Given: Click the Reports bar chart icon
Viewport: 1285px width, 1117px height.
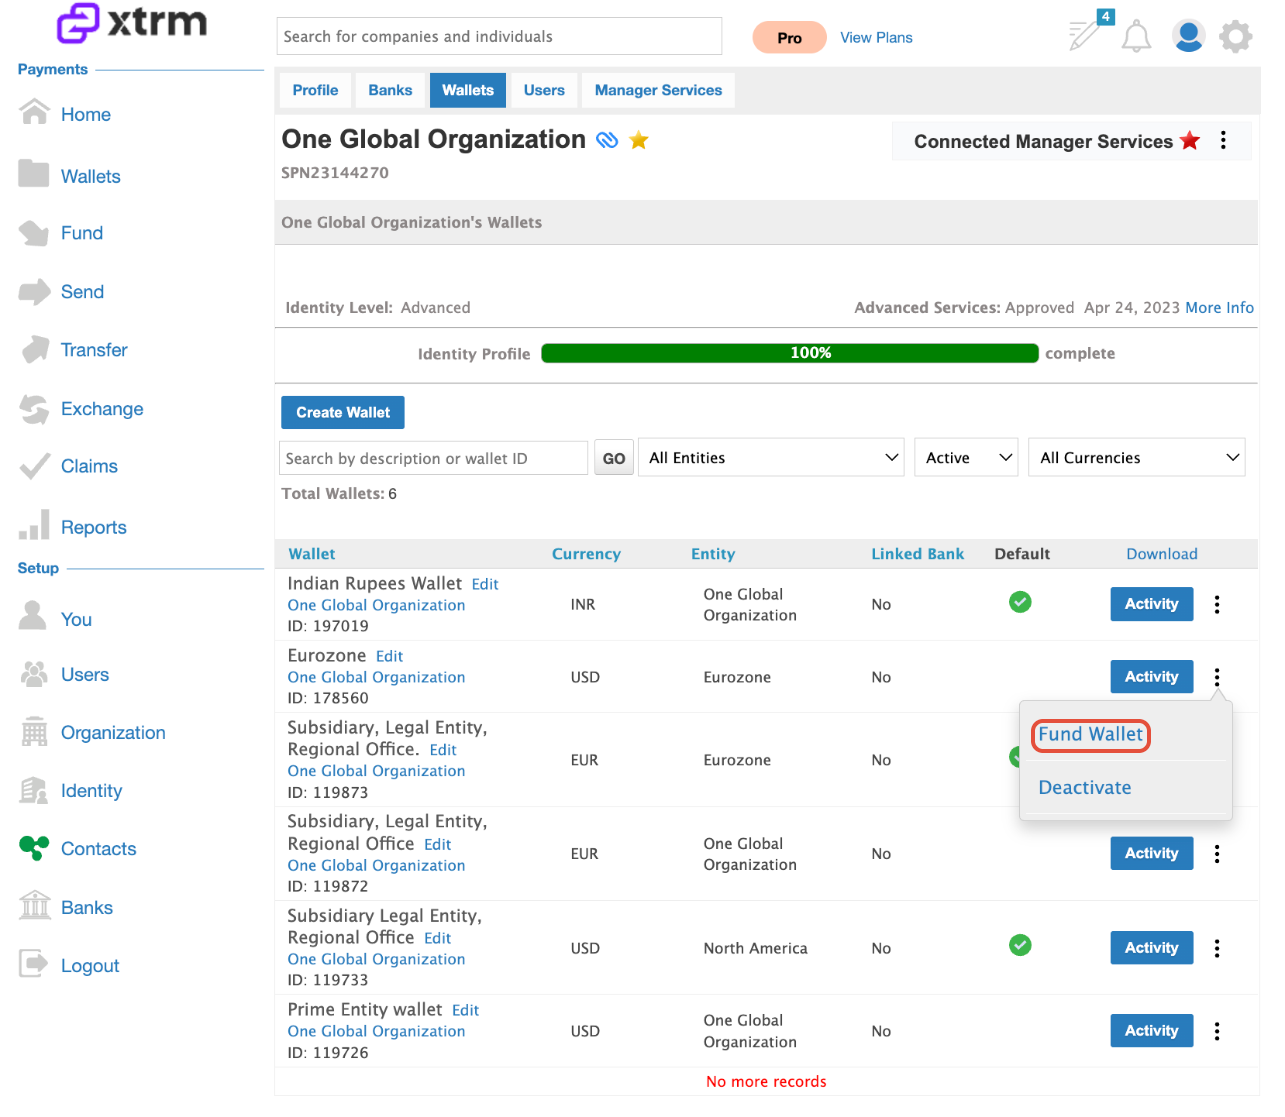Looking at the screenshot, I should click(34, 525).
